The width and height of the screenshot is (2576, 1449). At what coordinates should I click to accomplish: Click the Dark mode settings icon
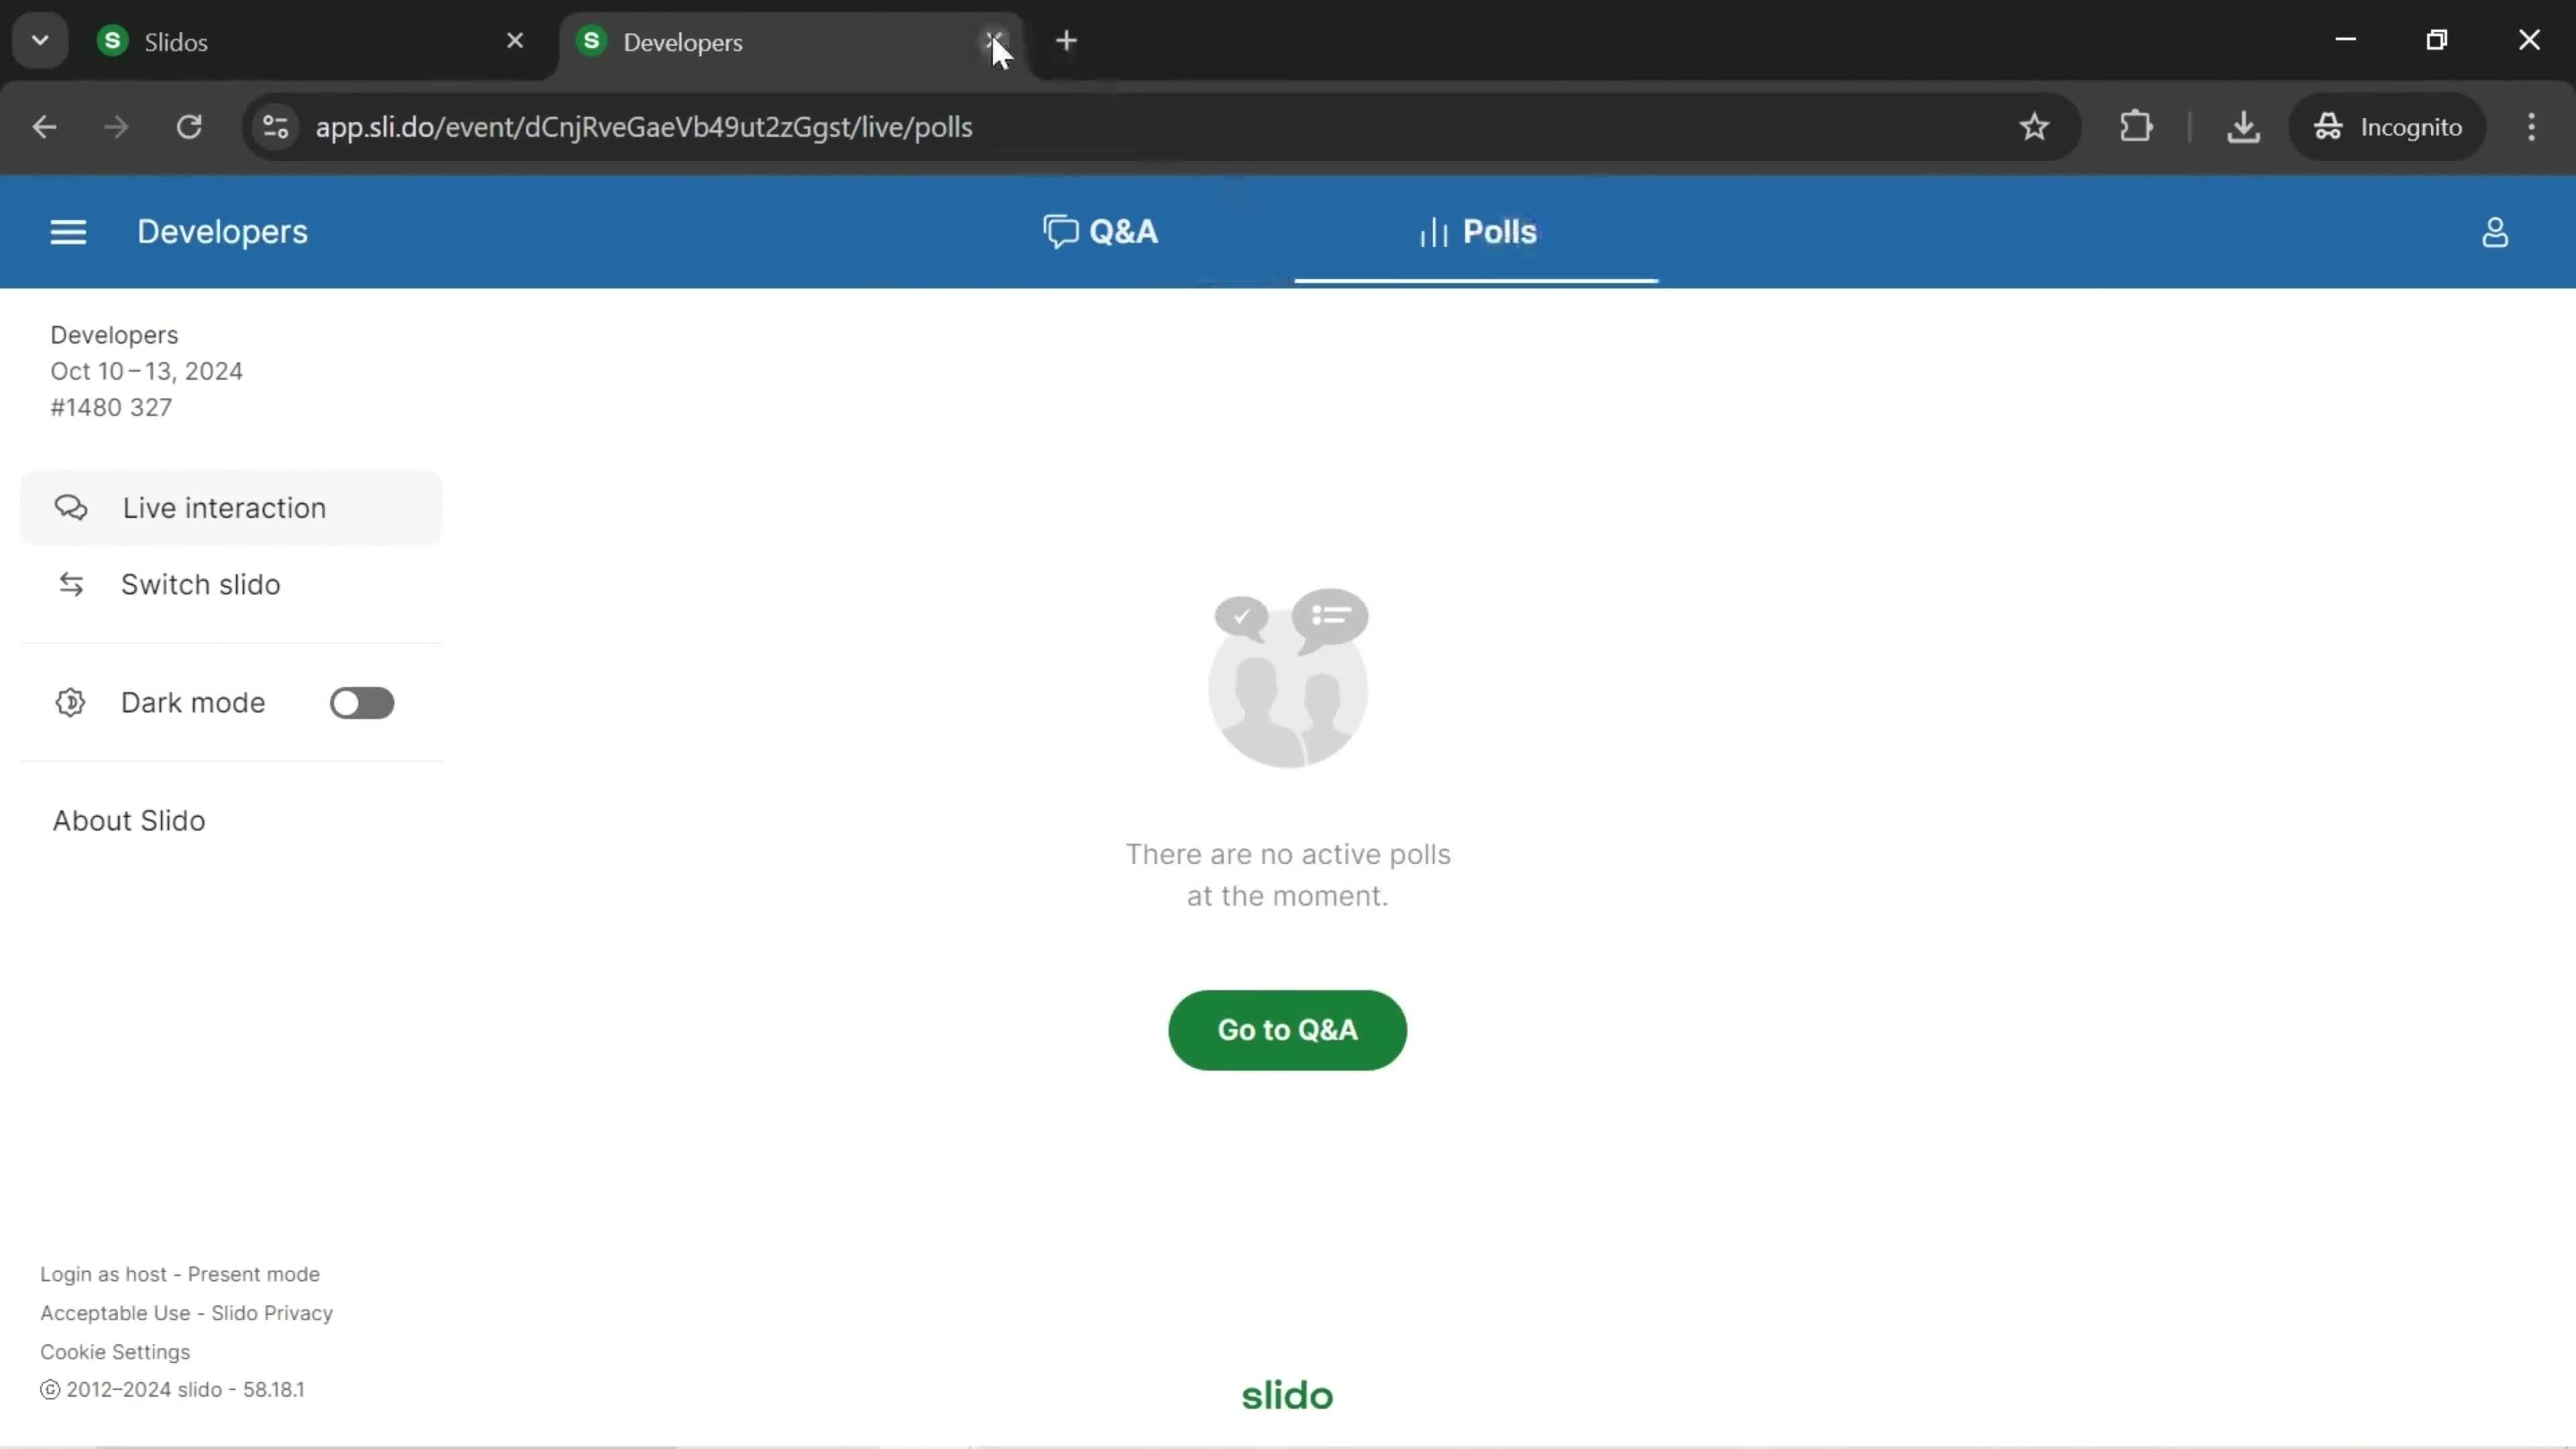click(69, 702)
